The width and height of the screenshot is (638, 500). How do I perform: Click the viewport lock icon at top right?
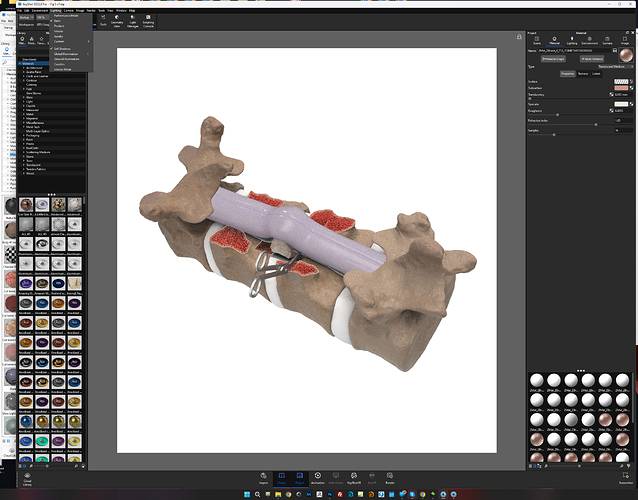519,37
